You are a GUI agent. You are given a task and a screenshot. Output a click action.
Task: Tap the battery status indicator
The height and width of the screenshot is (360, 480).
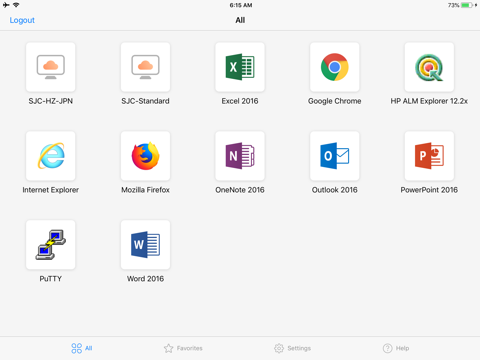click(467, 5)
